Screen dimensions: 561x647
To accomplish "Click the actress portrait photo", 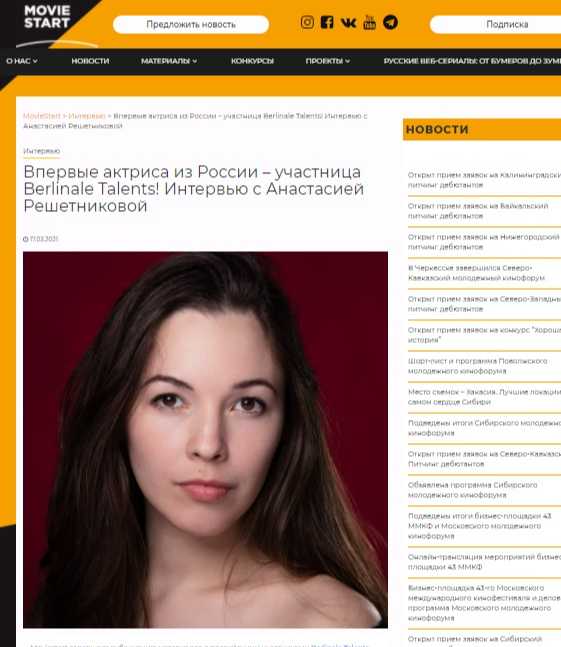I will (x=205, y=440).
